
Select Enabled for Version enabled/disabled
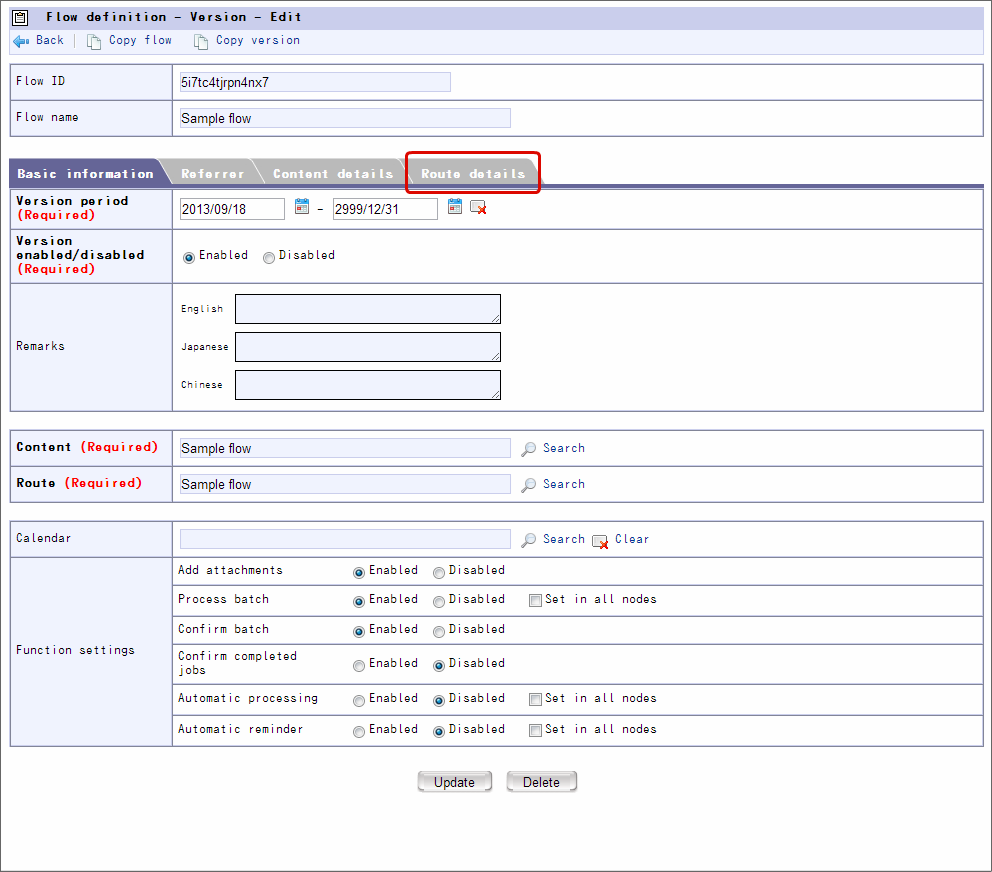pyautogui.click(x=189, y=258)
